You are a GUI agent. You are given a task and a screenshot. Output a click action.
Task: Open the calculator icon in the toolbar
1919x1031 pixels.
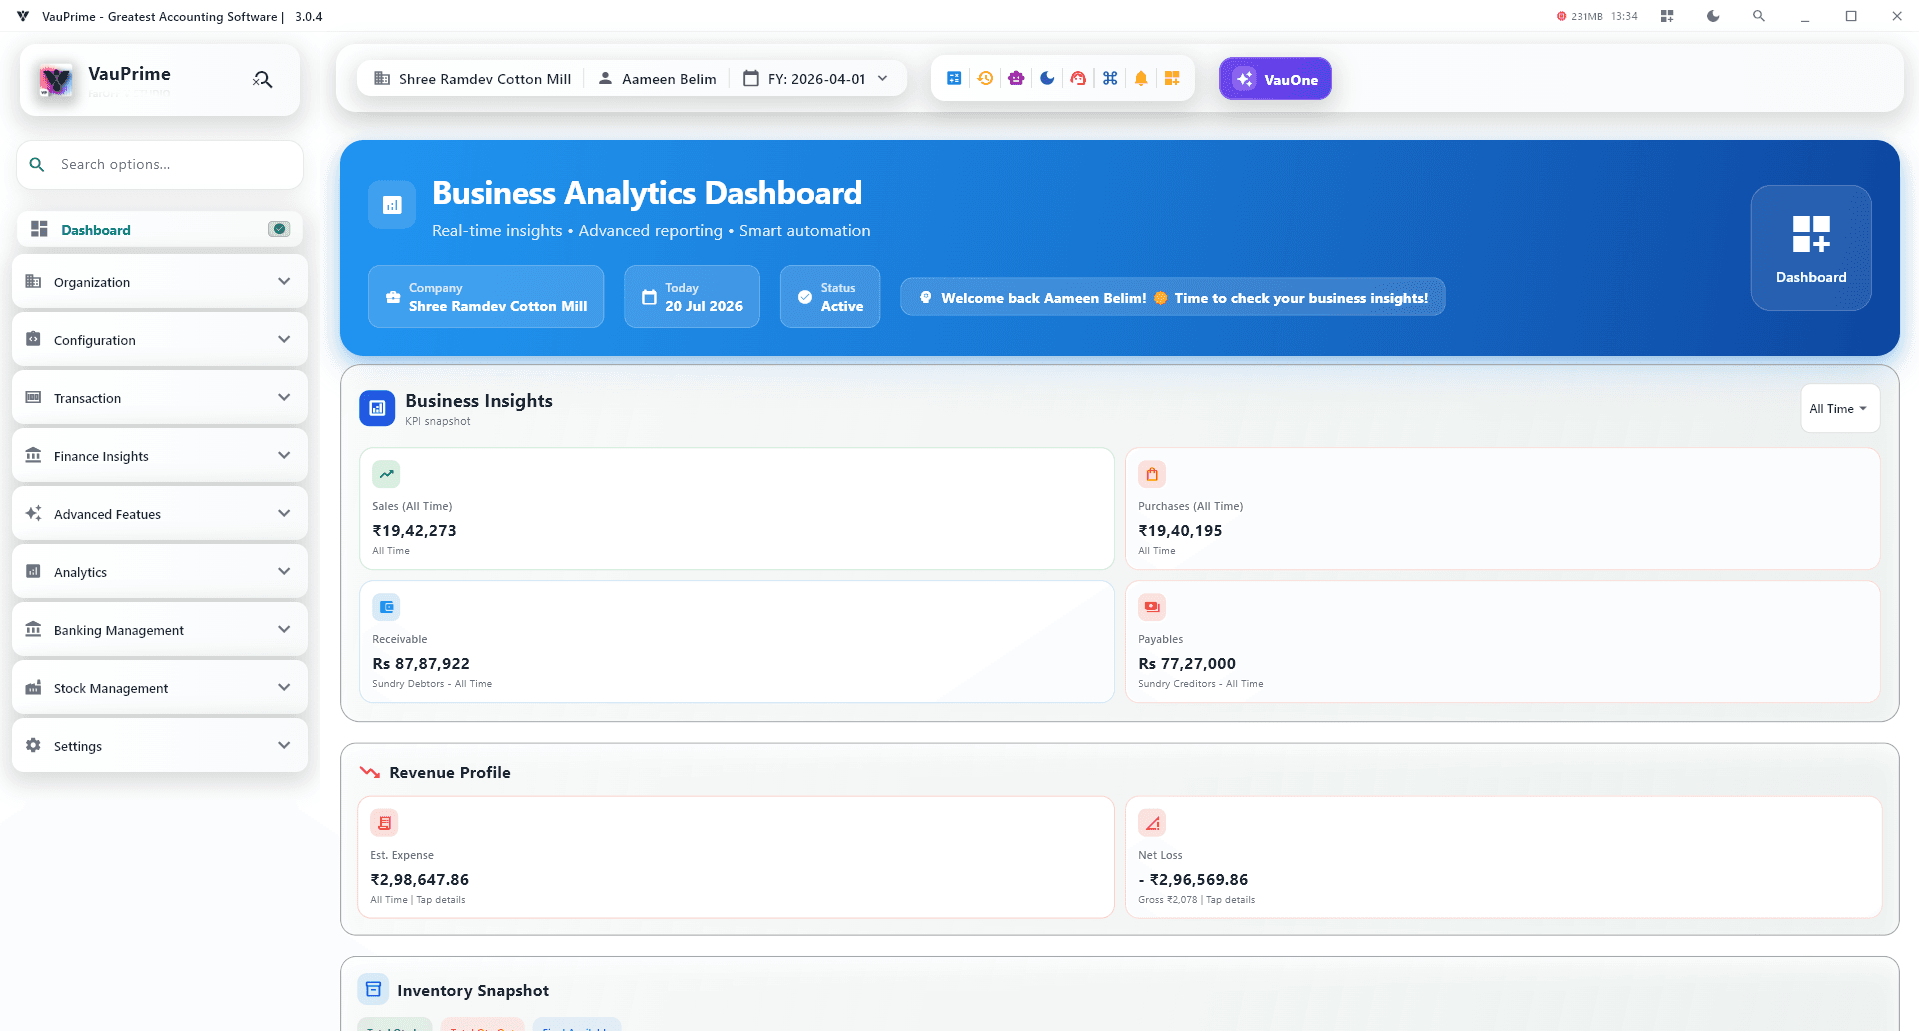(x=954, y=79)
